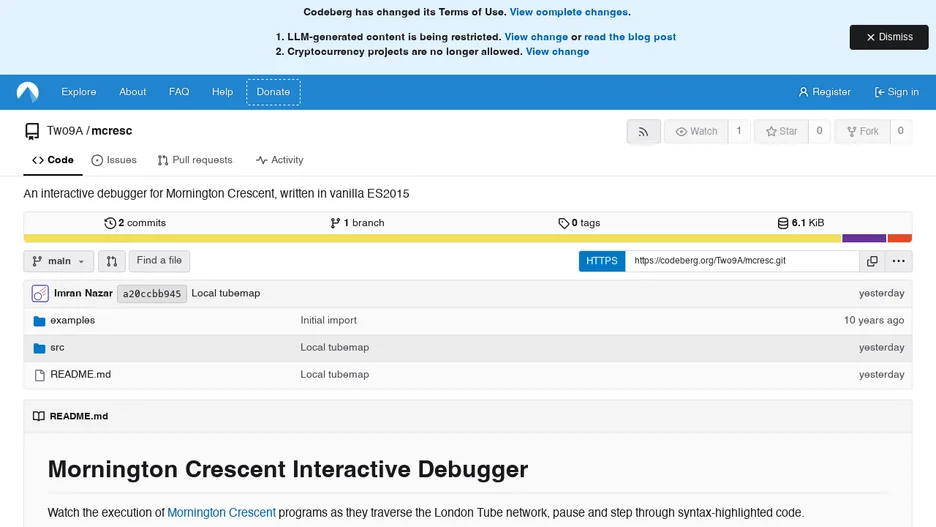Open the Issues tab
Screen dimensions: 936x527
pyautogui.click(x=114, y=160)
